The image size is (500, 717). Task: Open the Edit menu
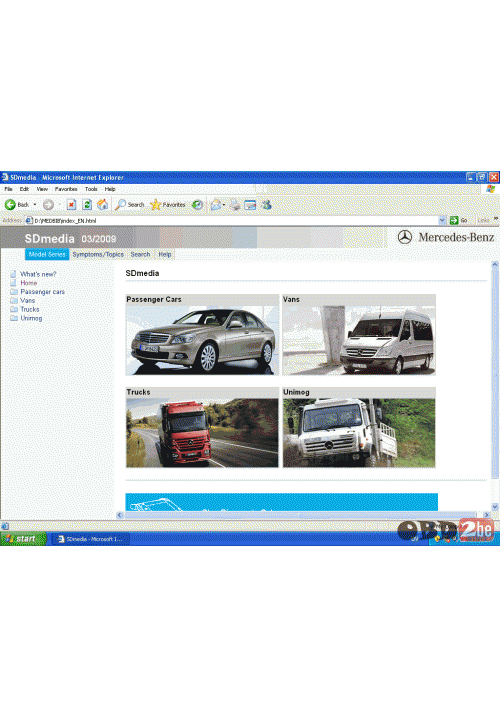(x=24, y=189)
